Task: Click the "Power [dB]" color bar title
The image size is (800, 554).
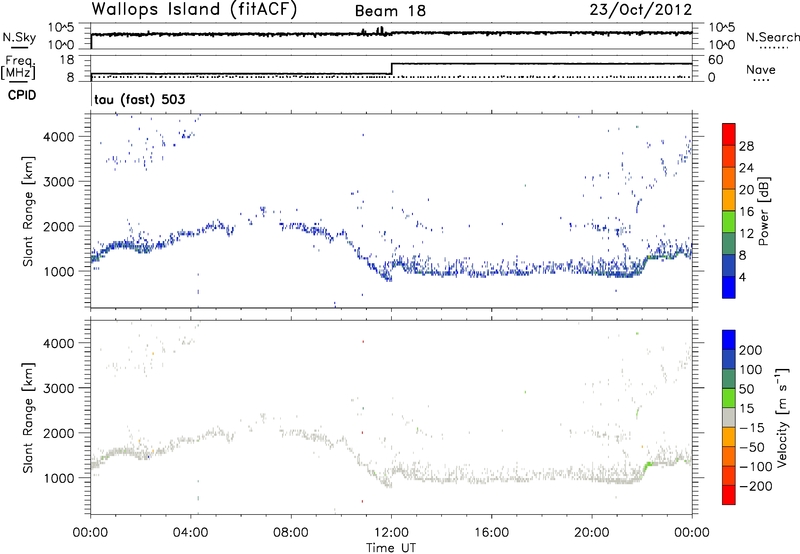Action: [763, 211]
